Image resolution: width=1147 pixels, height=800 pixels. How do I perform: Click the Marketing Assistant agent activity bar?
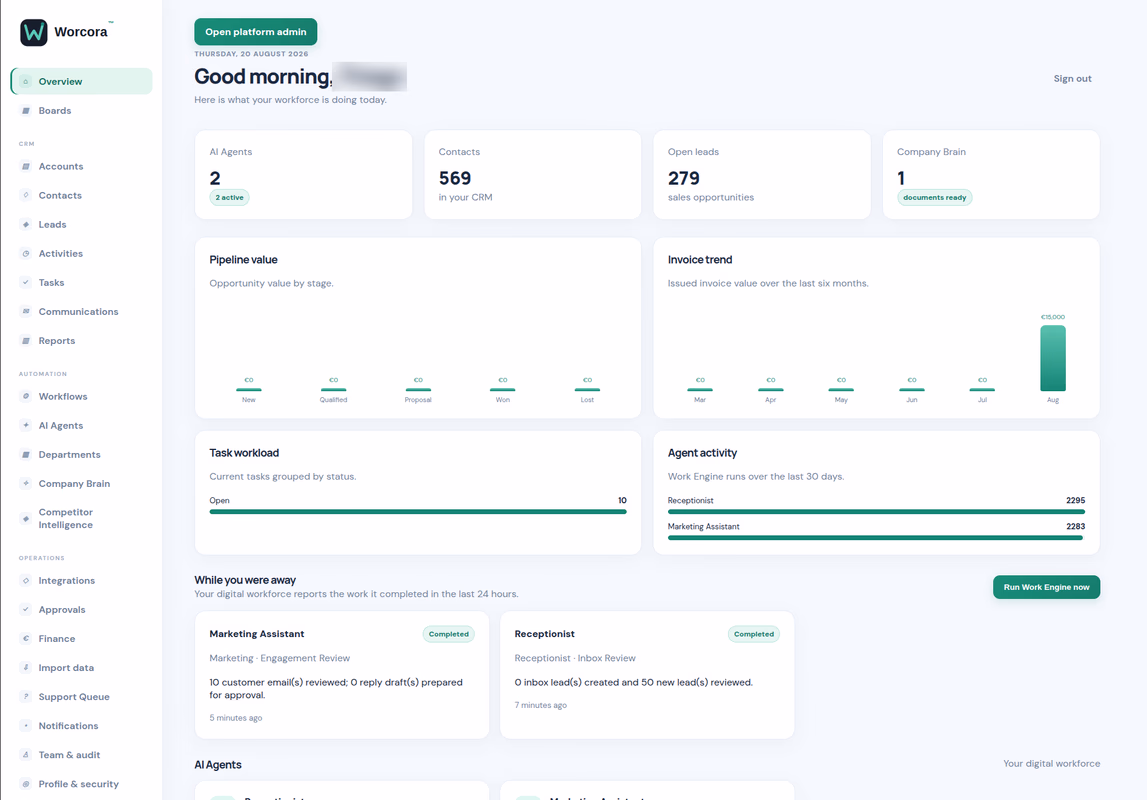click(x=875, y=537)
